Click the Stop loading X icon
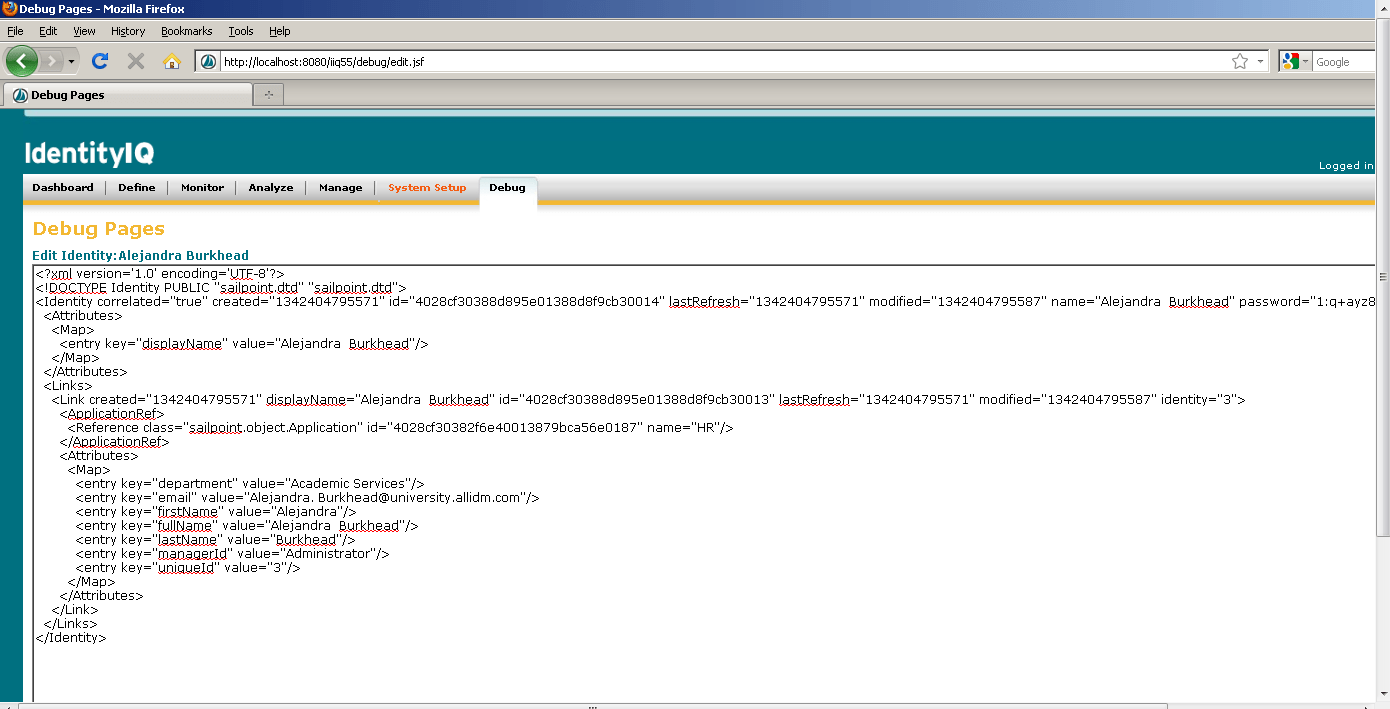Screen dimensions: 1390x709 click(x=136, y=61)
